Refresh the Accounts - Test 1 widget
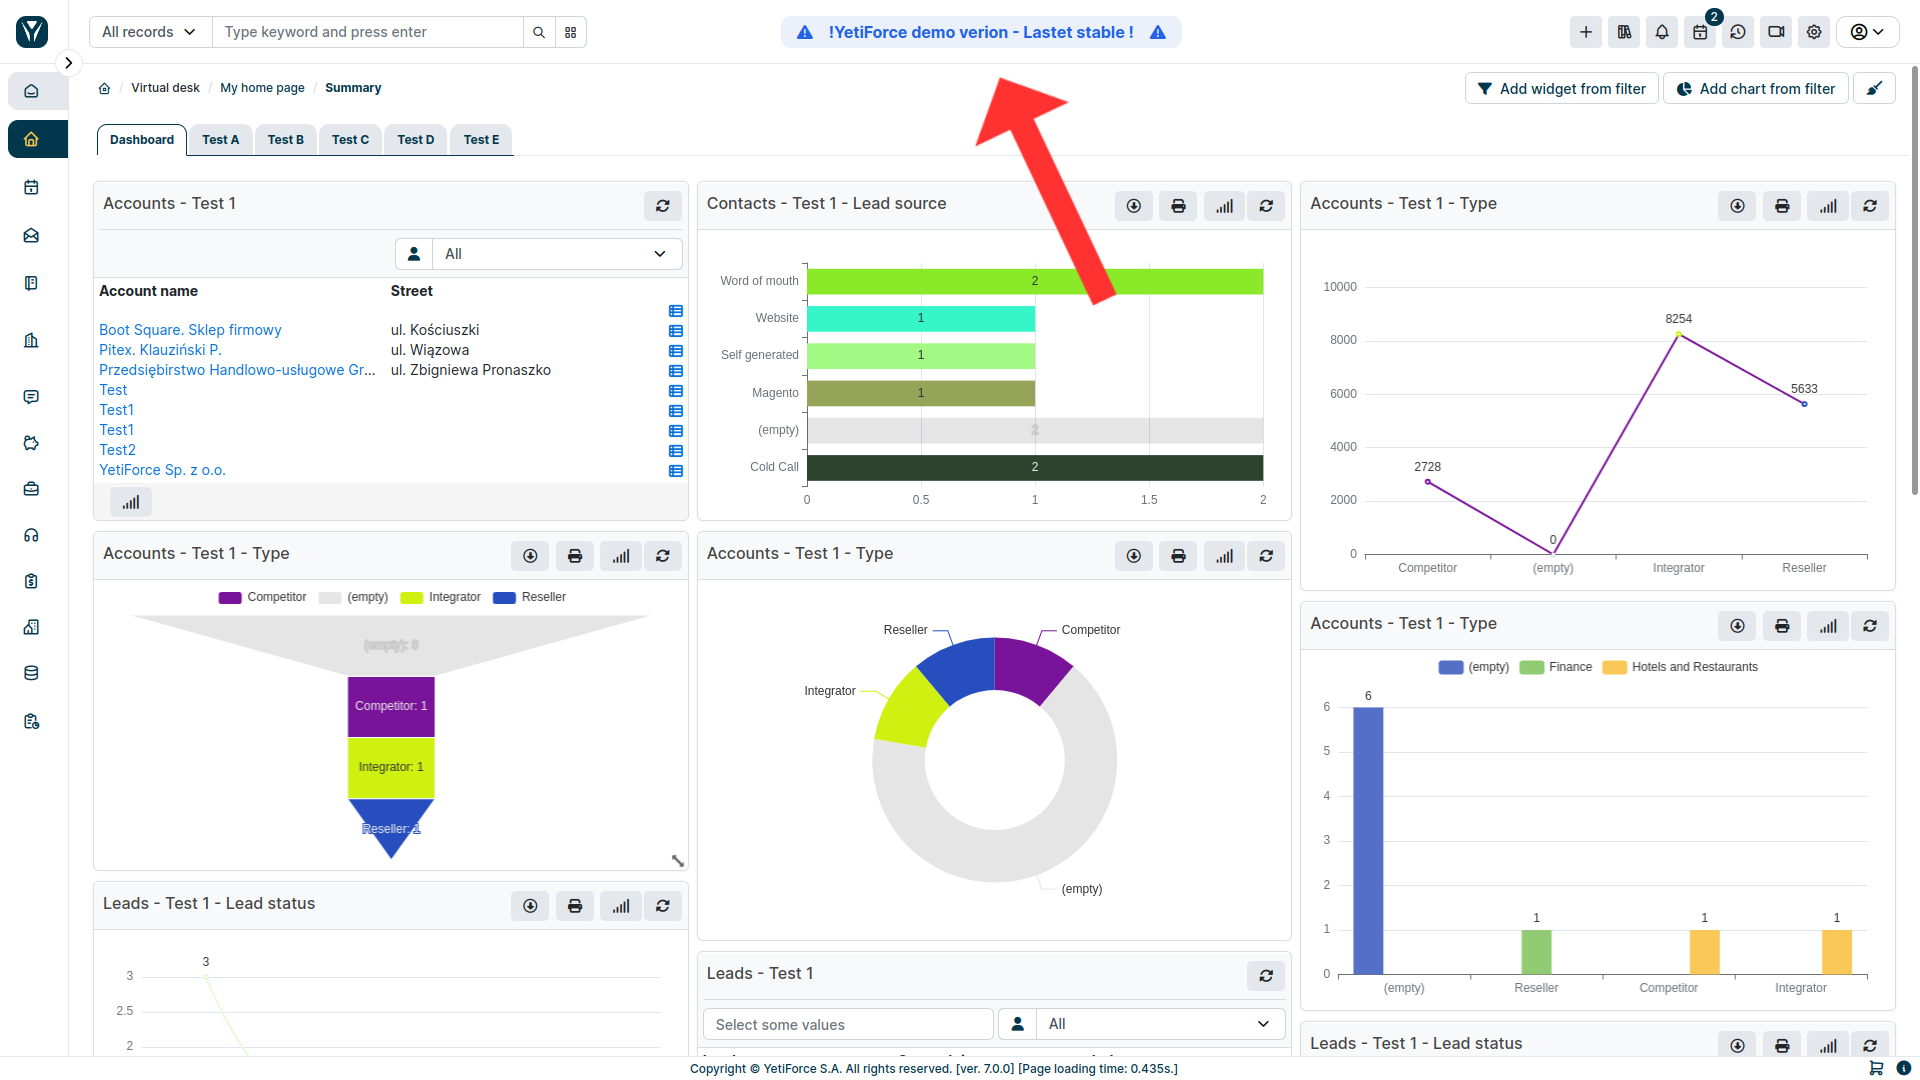This screenshot has height=1080, width=1920. point(663,206)
